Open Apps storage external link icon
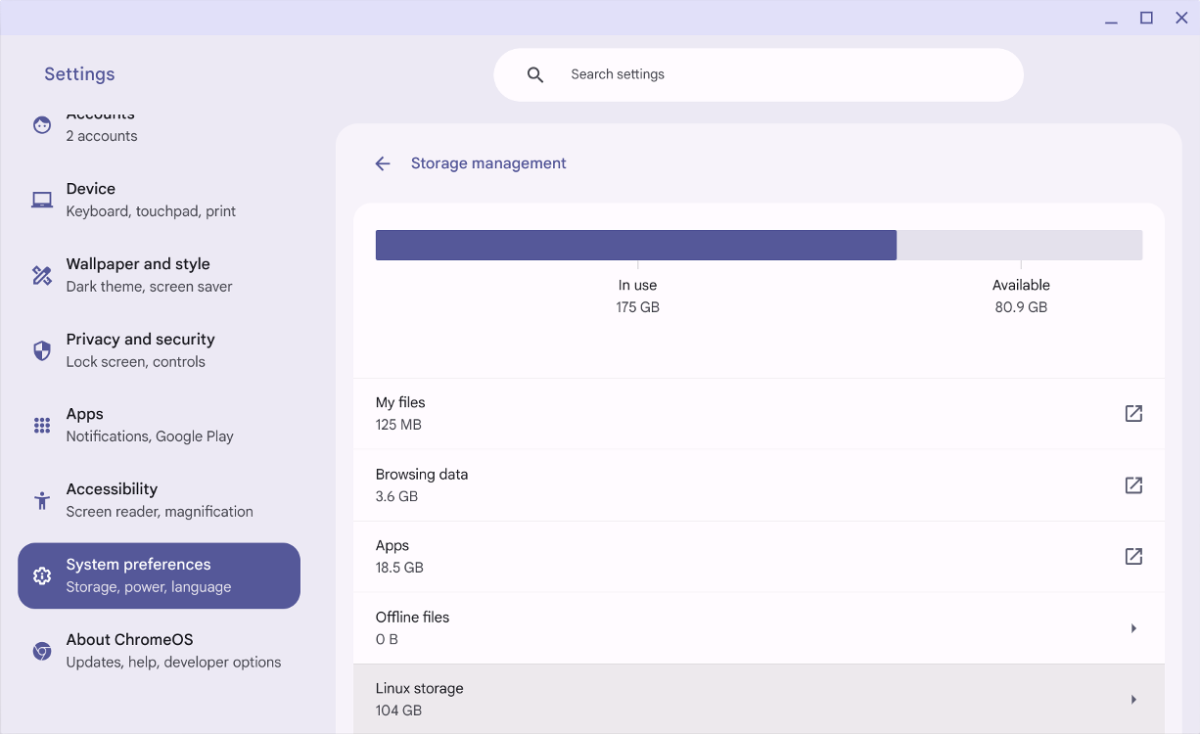This screenshot has width=1200, height=734. [1133, 557]
